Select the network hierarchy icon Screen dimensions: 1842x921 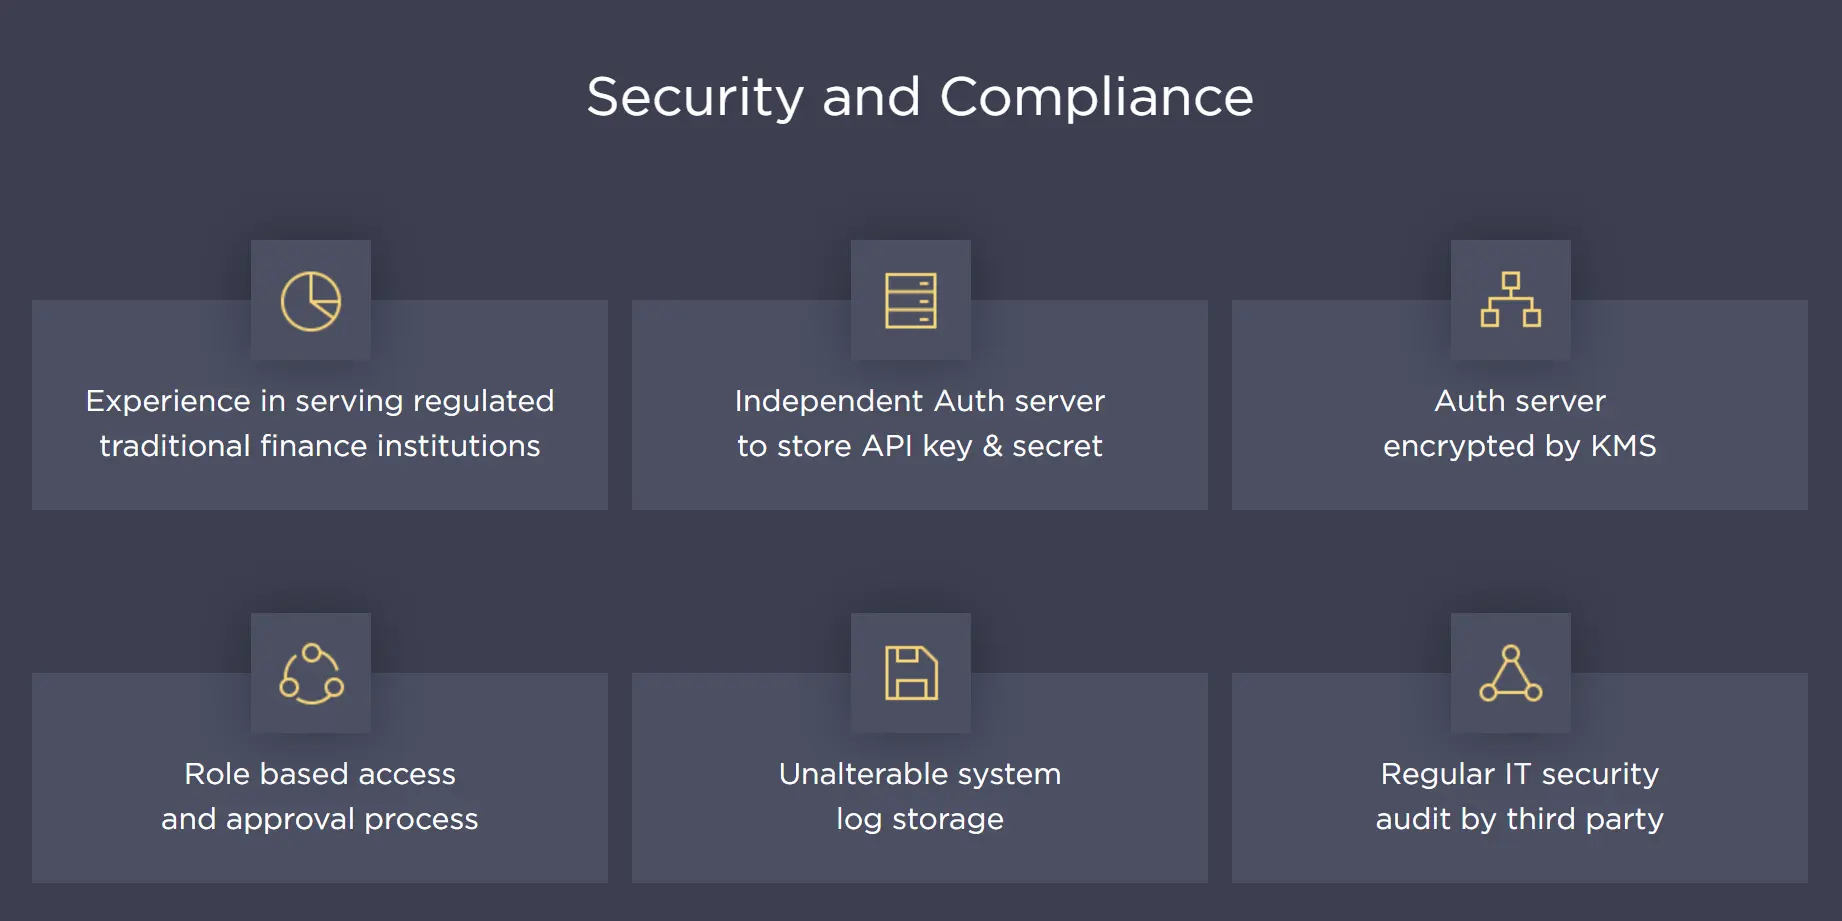pyautogui.click(x=1511, y=300)
